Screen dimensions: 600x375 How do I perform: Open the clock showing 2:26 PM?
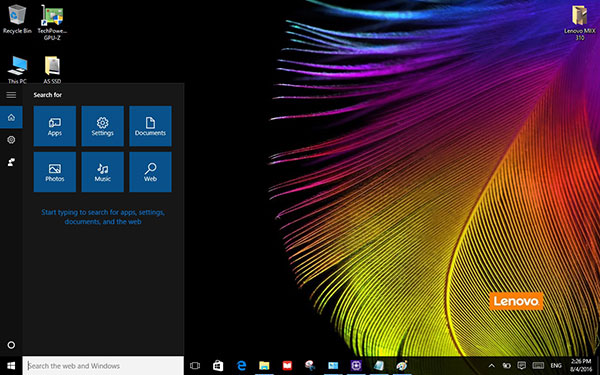pyautogui.click(x=581, y=366)
